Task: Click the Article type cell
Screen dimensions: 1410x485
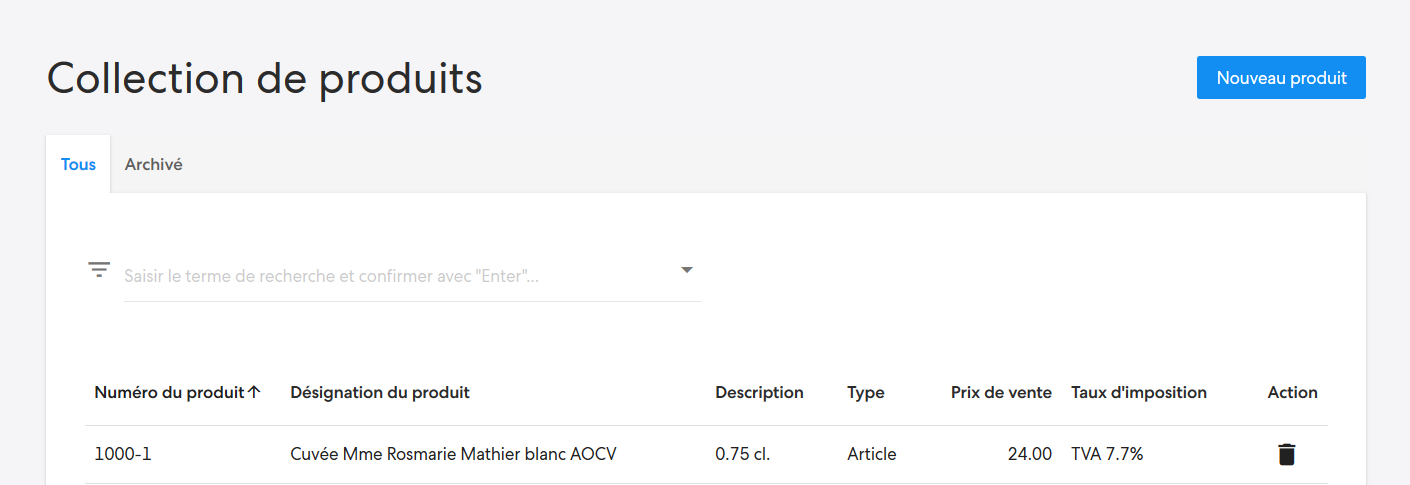Action: coord(872,454)
